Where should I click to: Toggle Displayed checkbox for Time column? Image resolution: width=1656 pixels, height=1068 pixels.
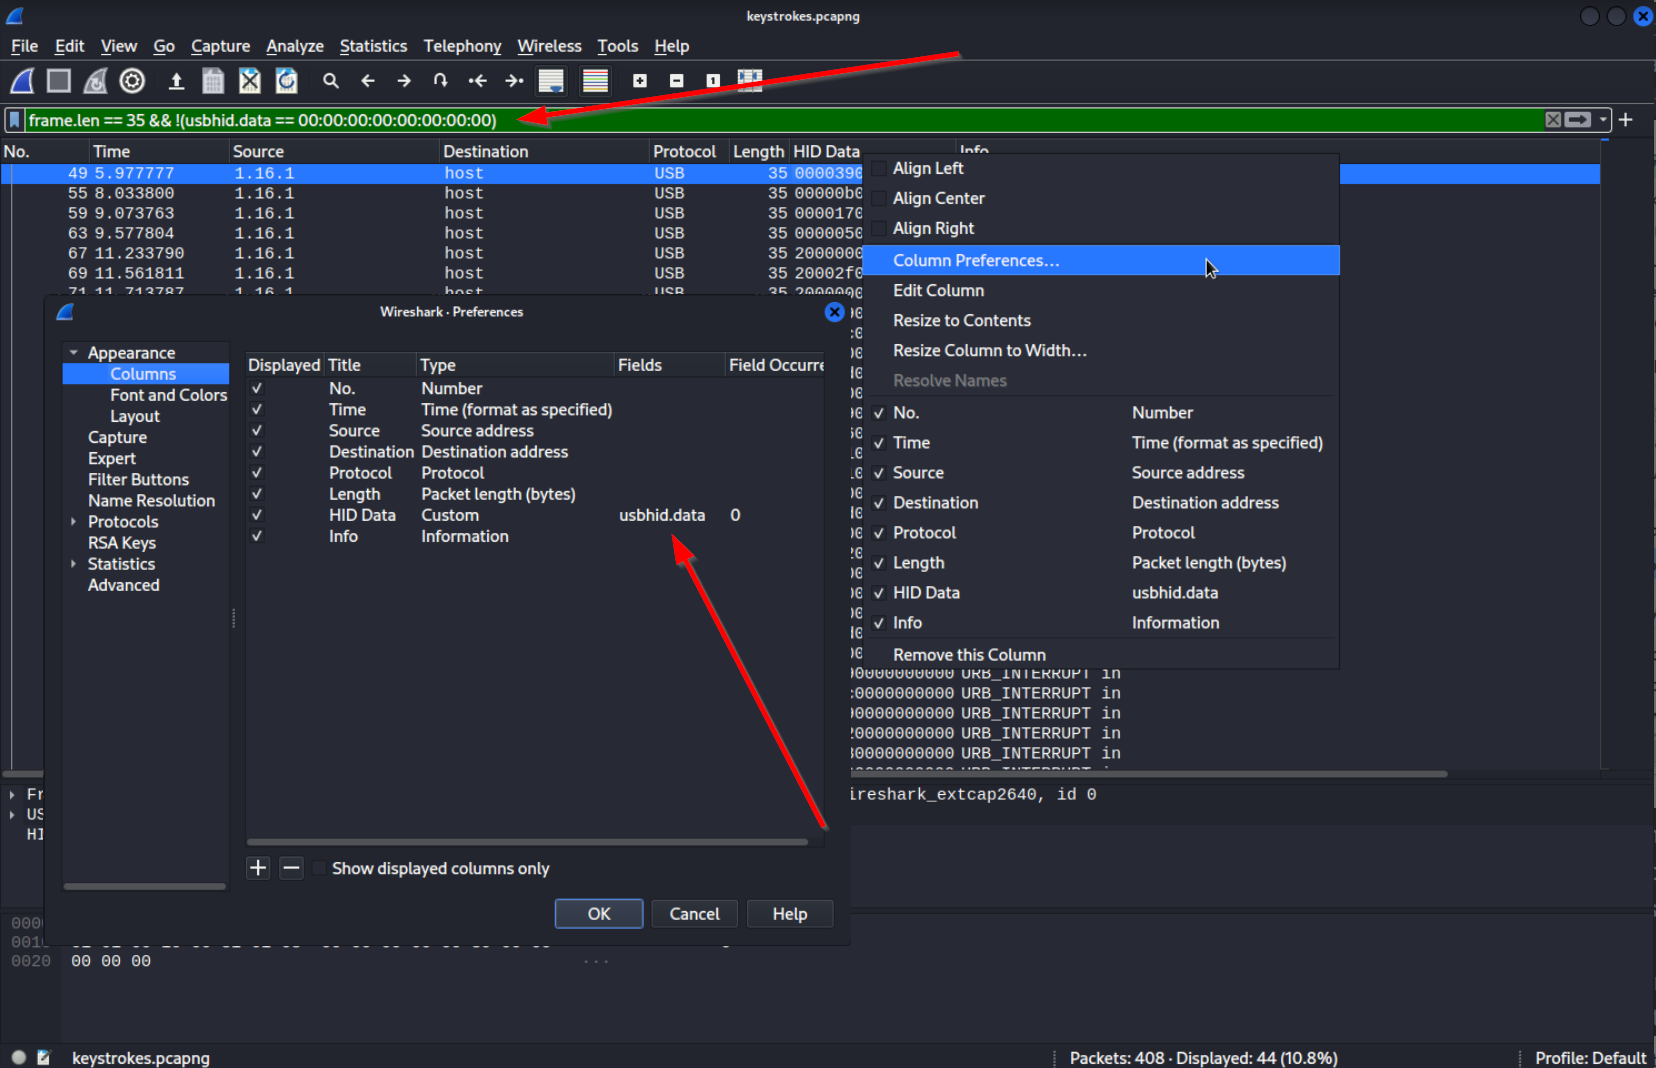[257, 409]
